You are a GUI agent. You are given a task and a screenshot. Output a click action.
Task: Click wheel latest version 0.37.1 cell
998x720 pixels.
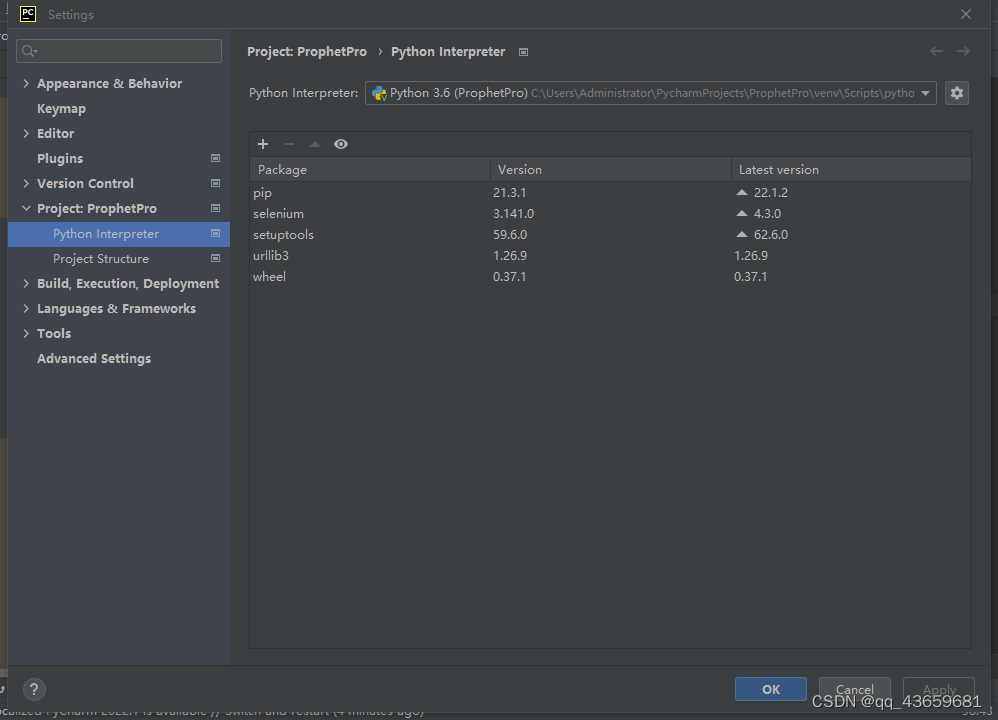(x=750, y=276)
